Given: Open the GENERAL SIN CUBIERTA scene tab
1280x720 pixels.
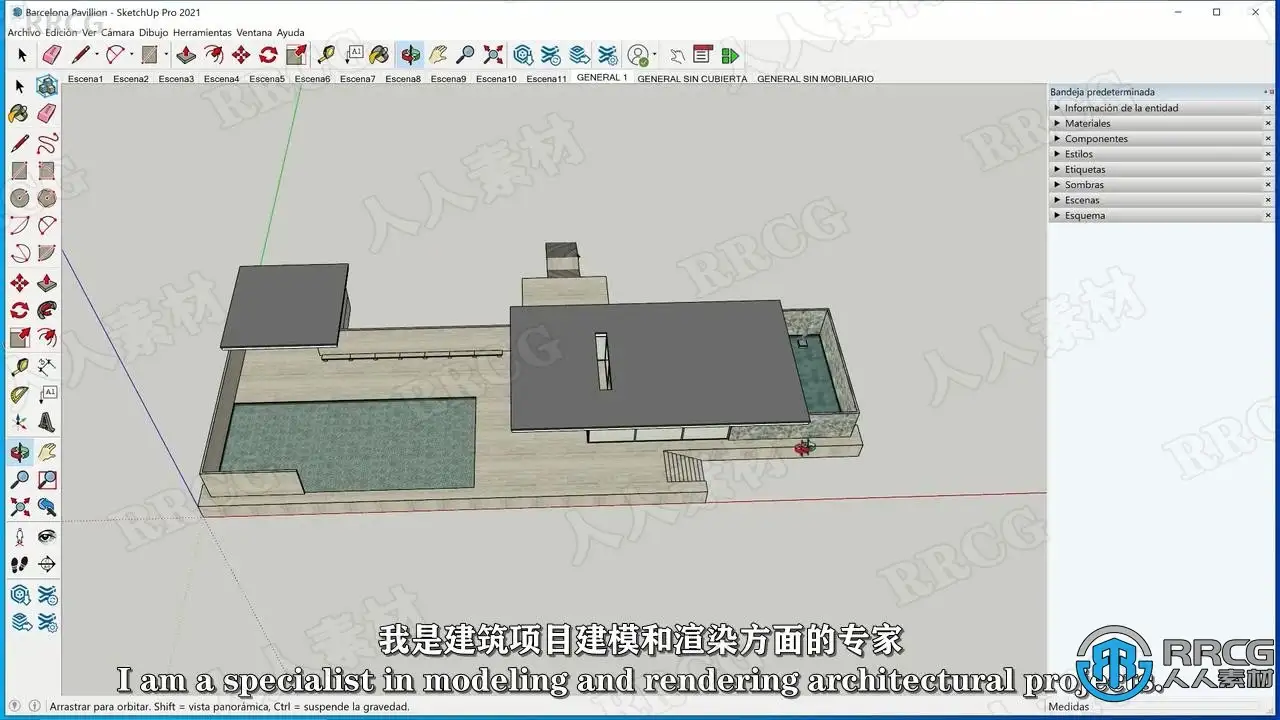Looking at the screenshot, I should (692, 79).
